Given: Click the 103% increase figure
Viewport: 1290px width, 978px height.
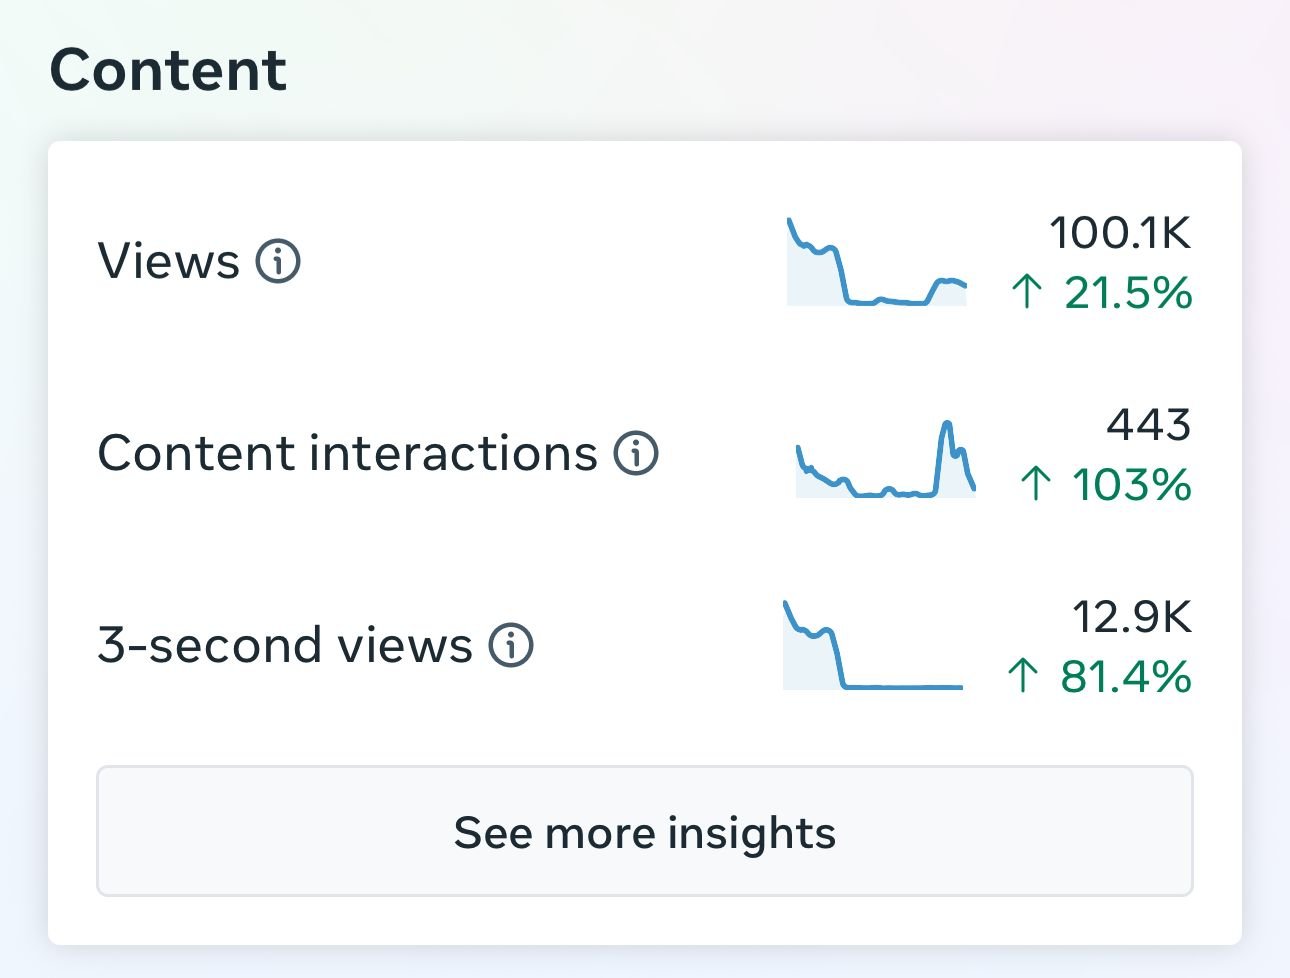Looking at the screenshot, I should (1132, 485).
